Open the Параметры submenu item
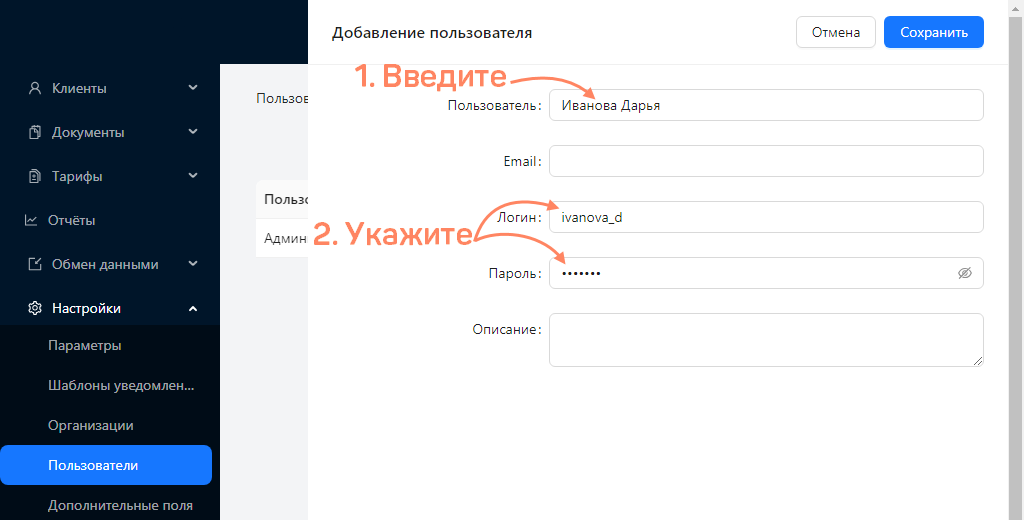The image size is (1024, 520). click(x=85, y=346)
